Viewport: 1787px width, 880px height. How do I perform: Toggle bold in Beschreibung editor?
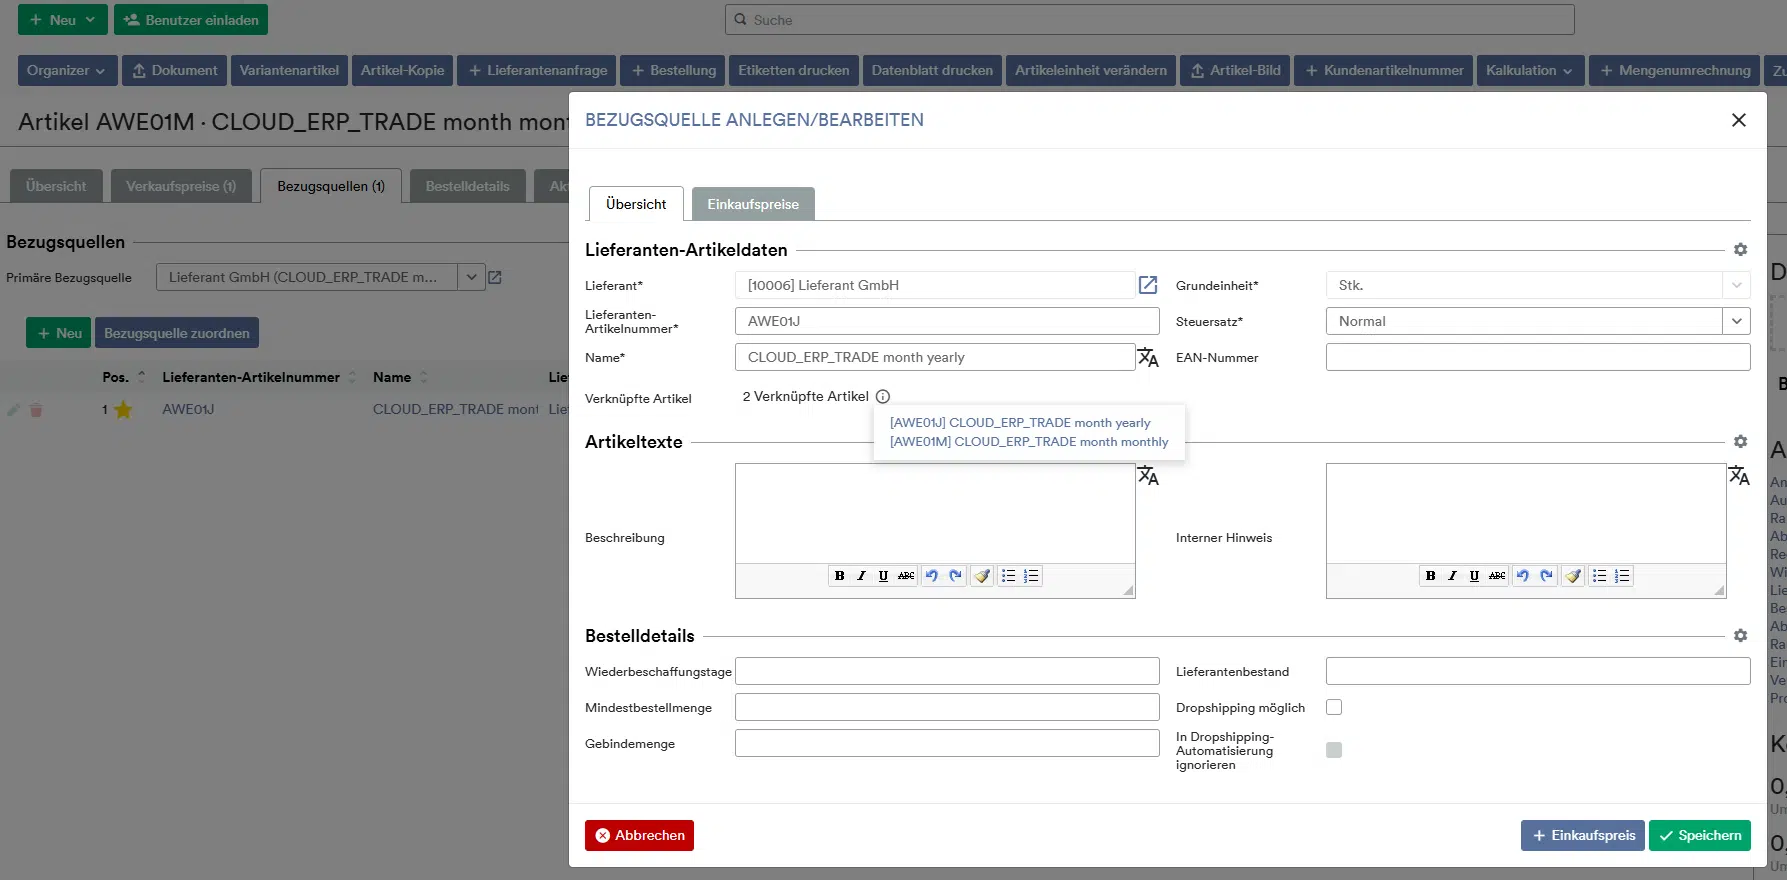click(839, 576)
